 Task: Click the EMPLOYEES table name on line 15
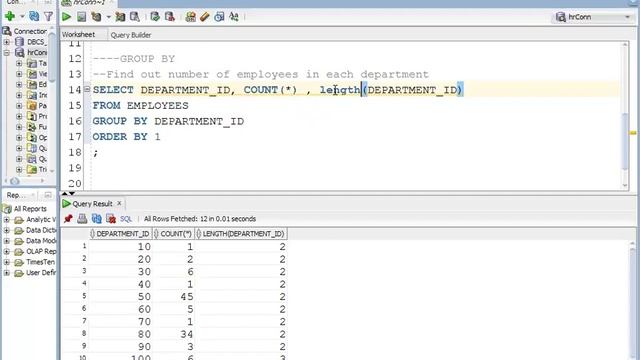[x=158, y=106]
